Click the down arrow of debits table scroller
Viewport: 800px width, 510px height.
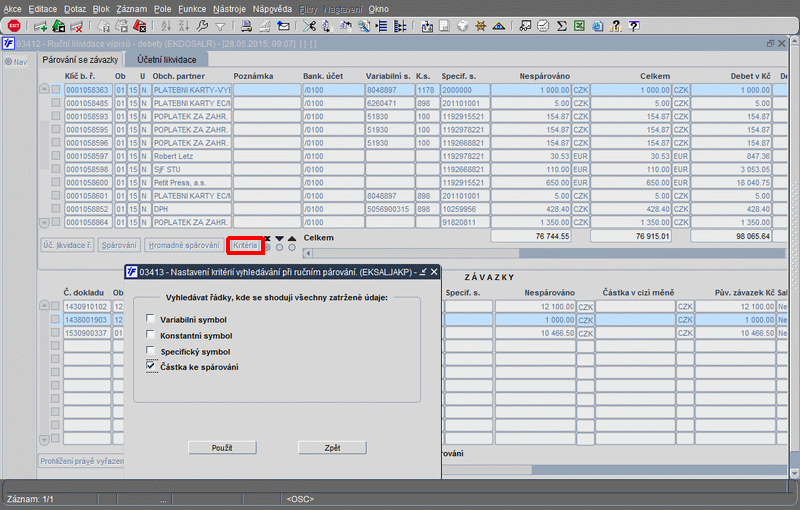[44, 223]
